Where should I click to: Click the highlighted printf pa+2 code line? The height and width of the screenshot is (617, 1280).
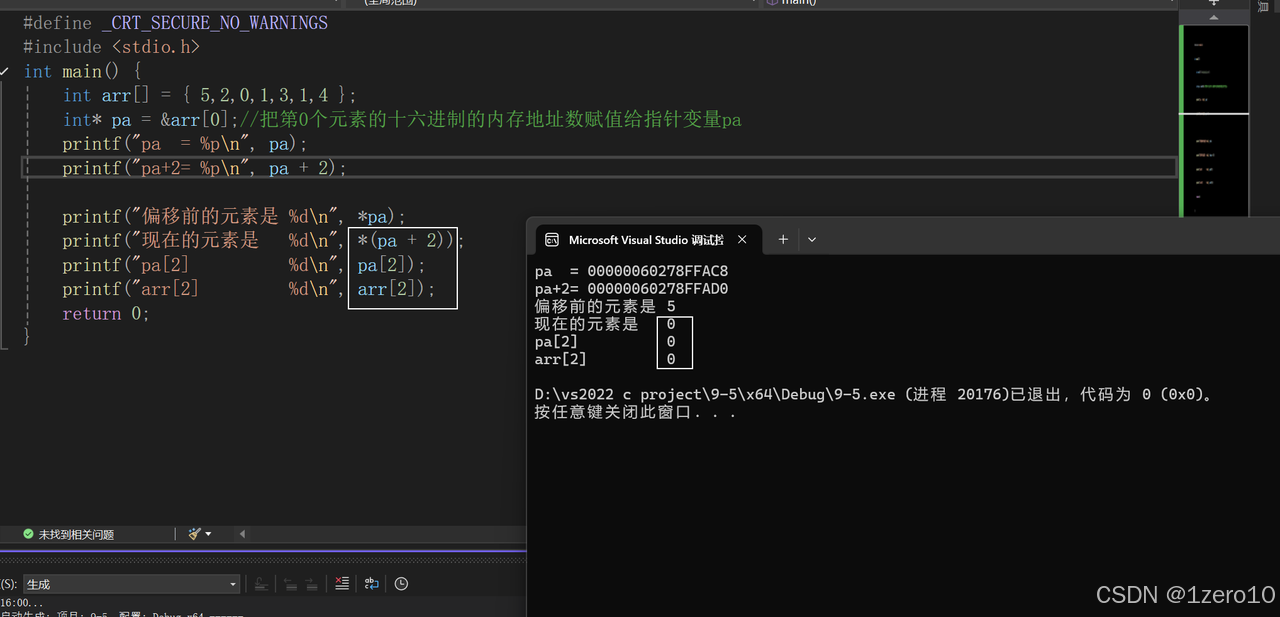(204, 168)
